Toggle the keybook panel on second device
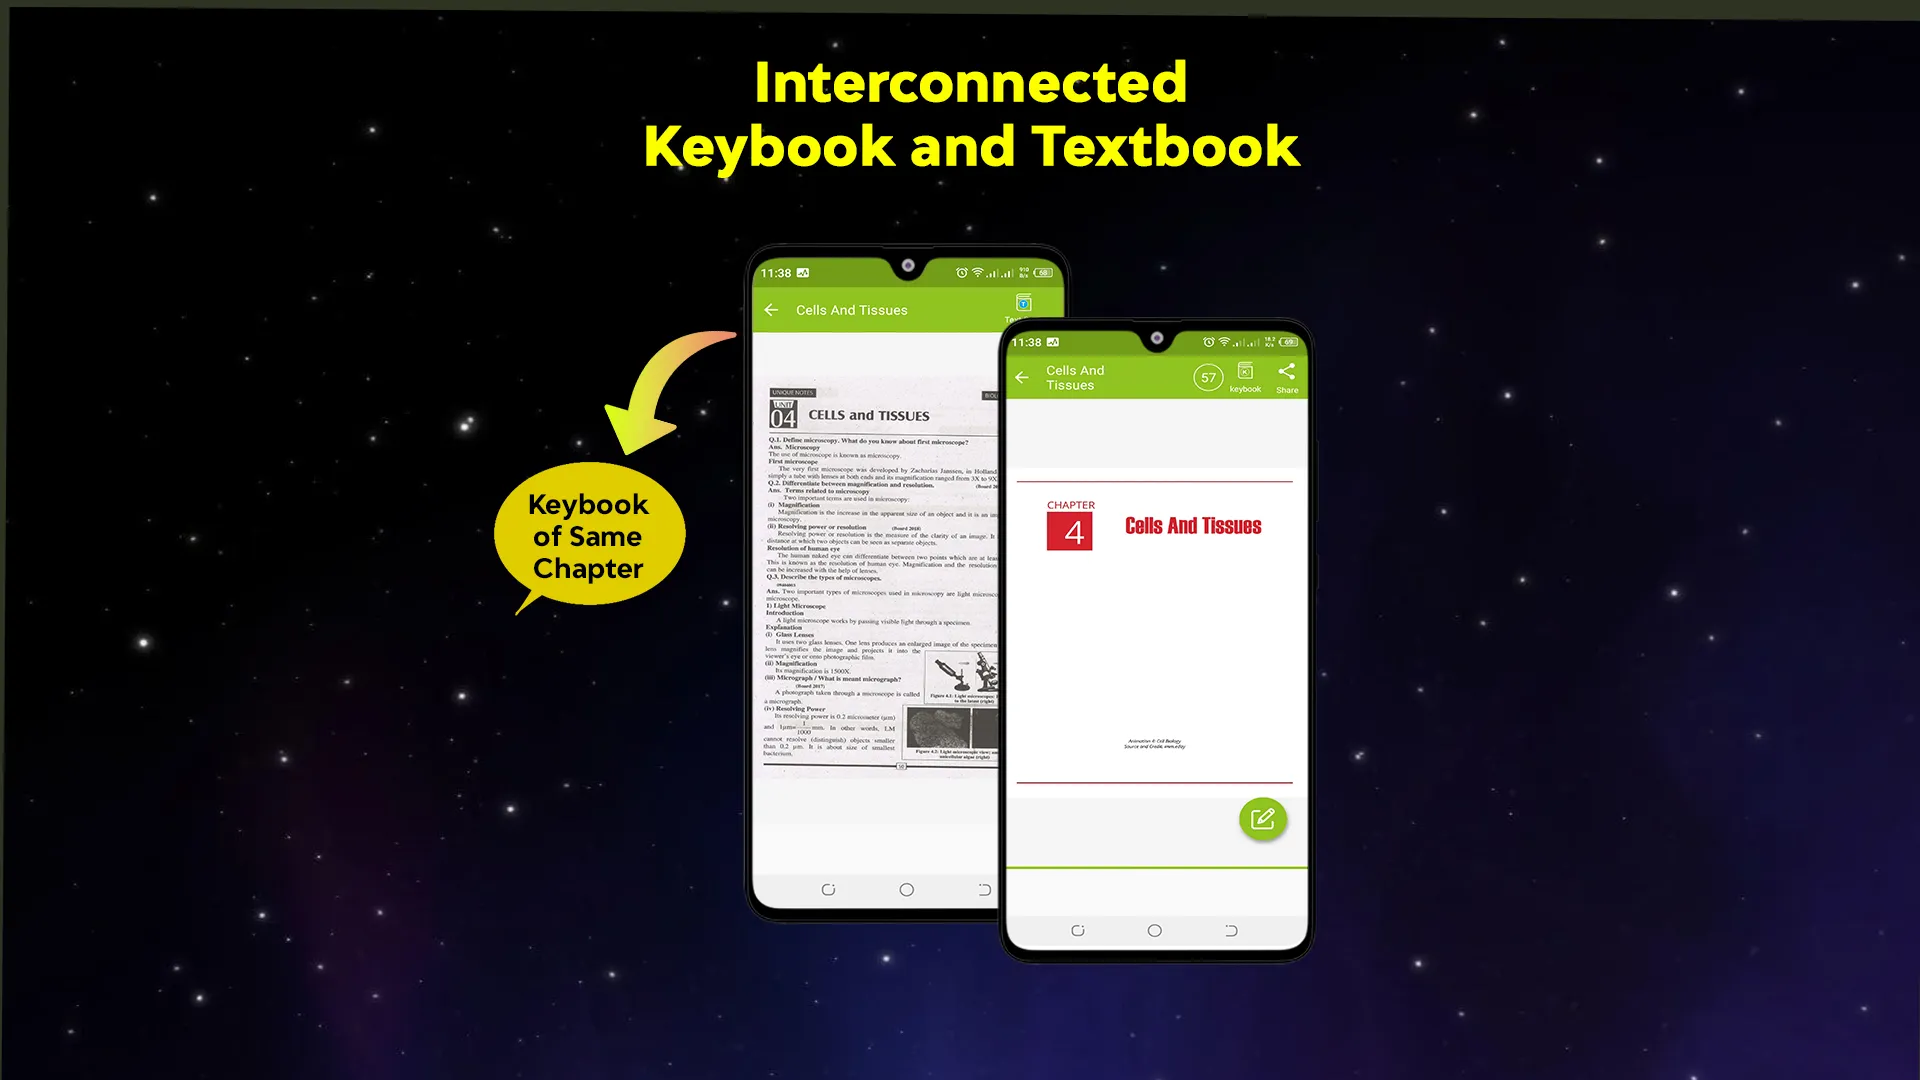 [1245, 377]
